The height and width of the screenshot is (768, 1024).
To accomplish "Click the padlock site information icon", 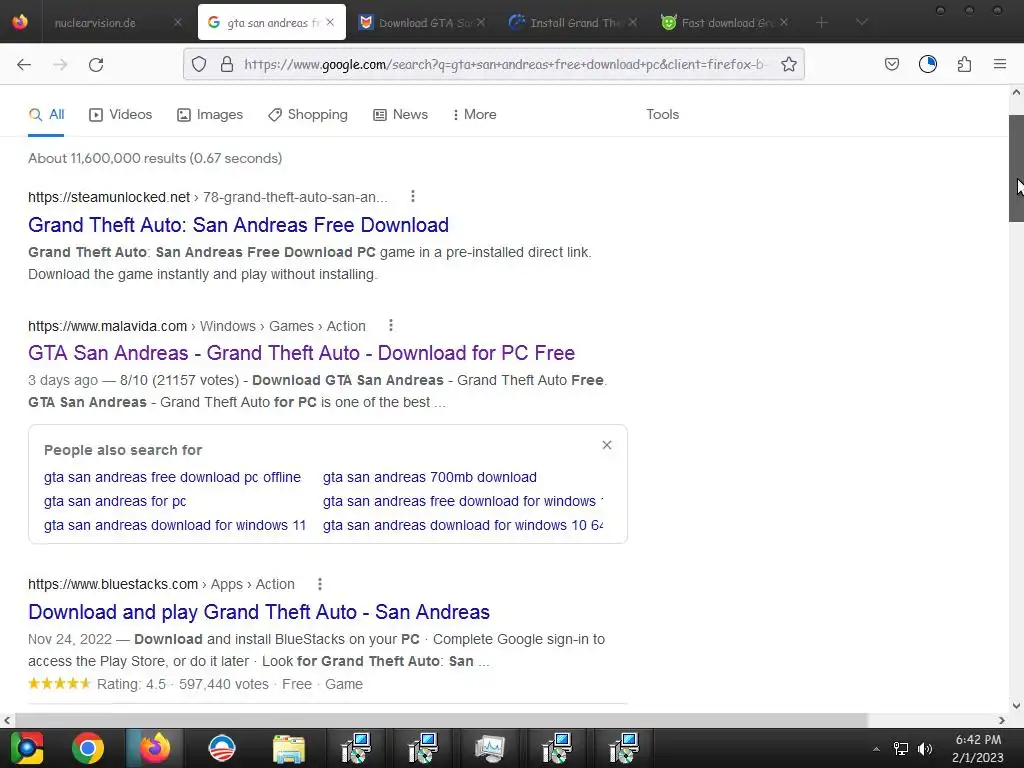I will click(x=227, y=64).
